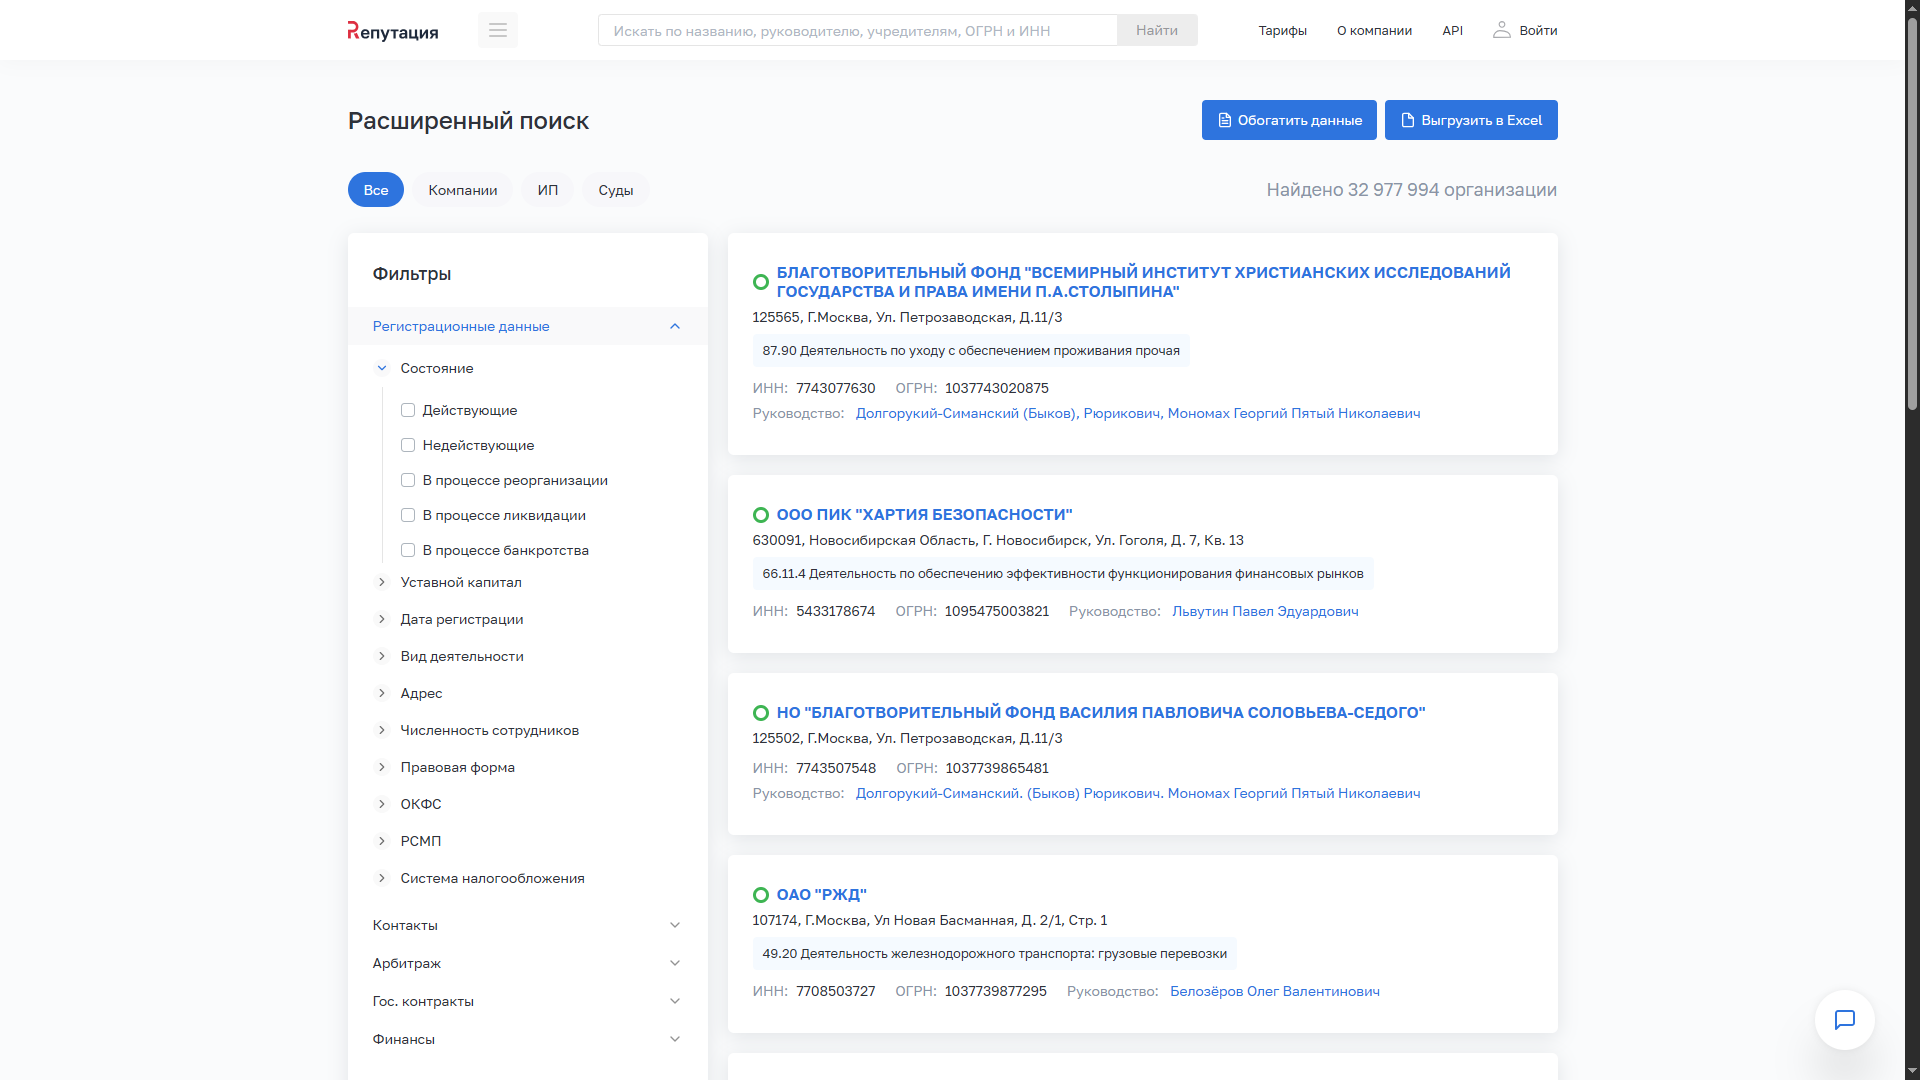Select the Суды tab
The height and width of the screenshot is (1080, 1920).
(x=615, y=190)
